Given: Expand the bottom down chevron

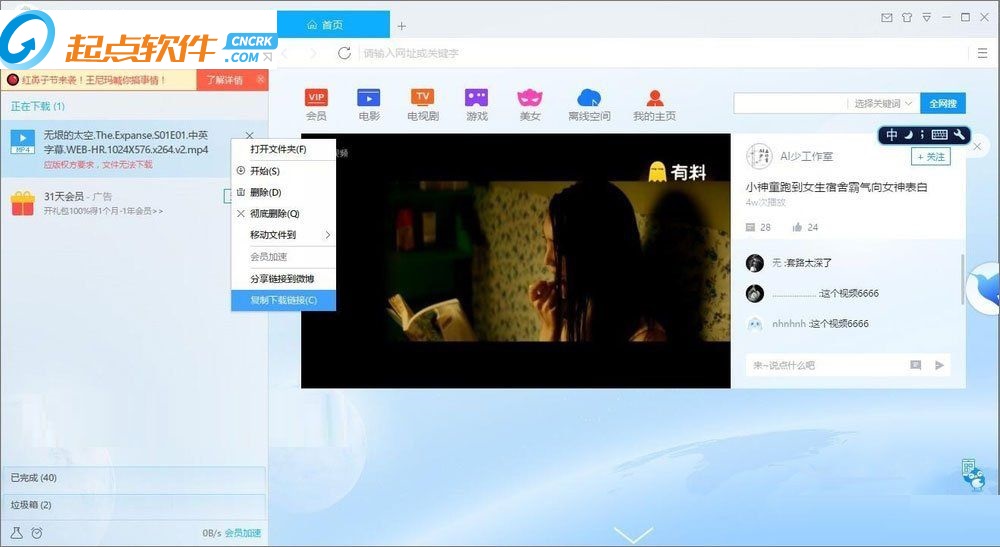Looking at the screenshot, I should coord(633,534).
